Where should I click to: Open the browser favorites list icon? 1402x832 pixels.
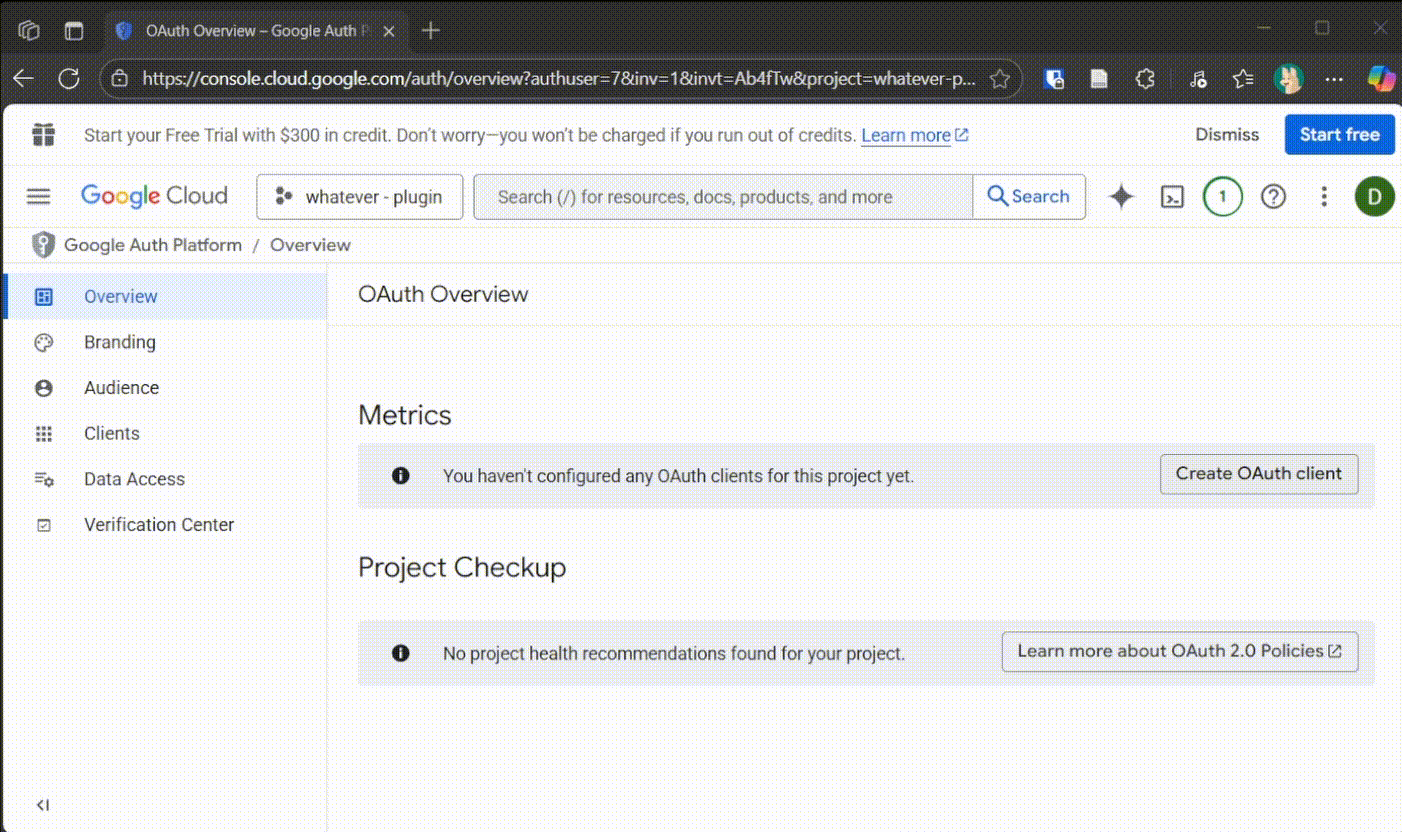[x=1243, y=79]
